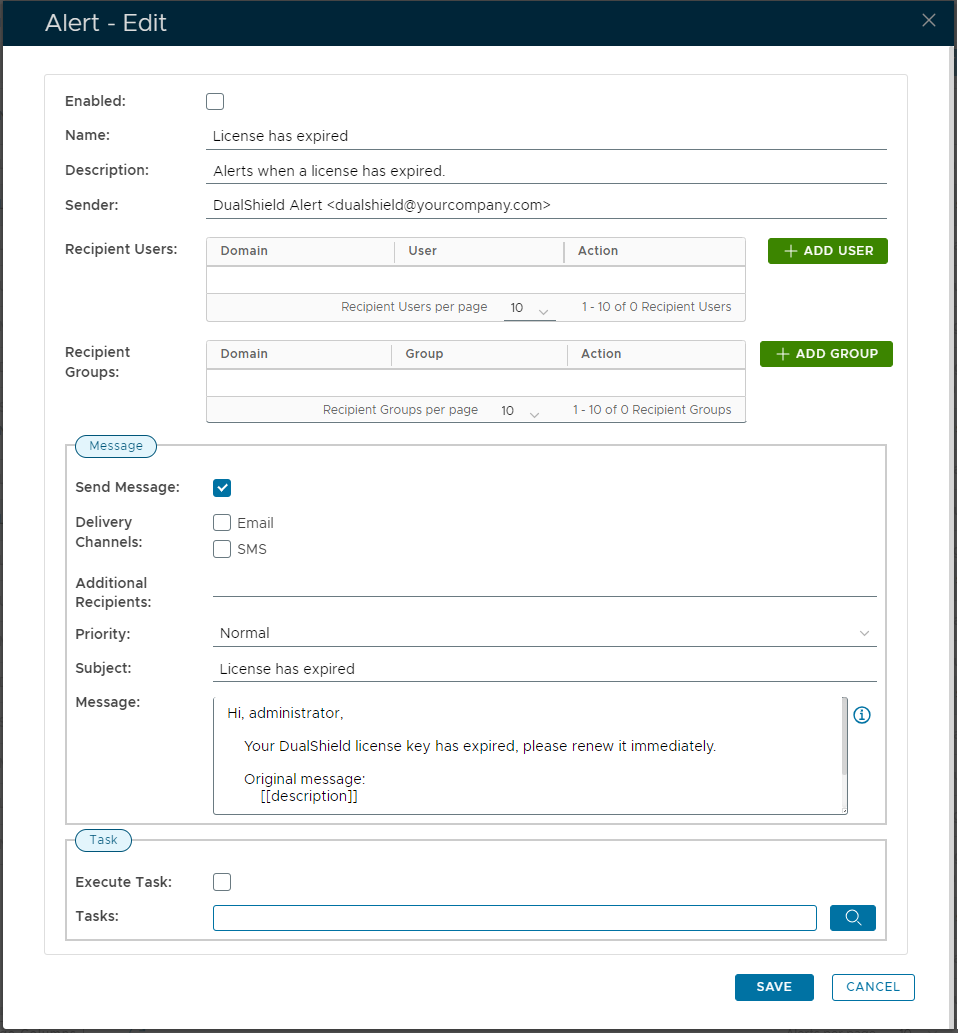Screen dimensions: 958x1033
Task: Close the Alert Edit dialog
Action: point(929,20)
